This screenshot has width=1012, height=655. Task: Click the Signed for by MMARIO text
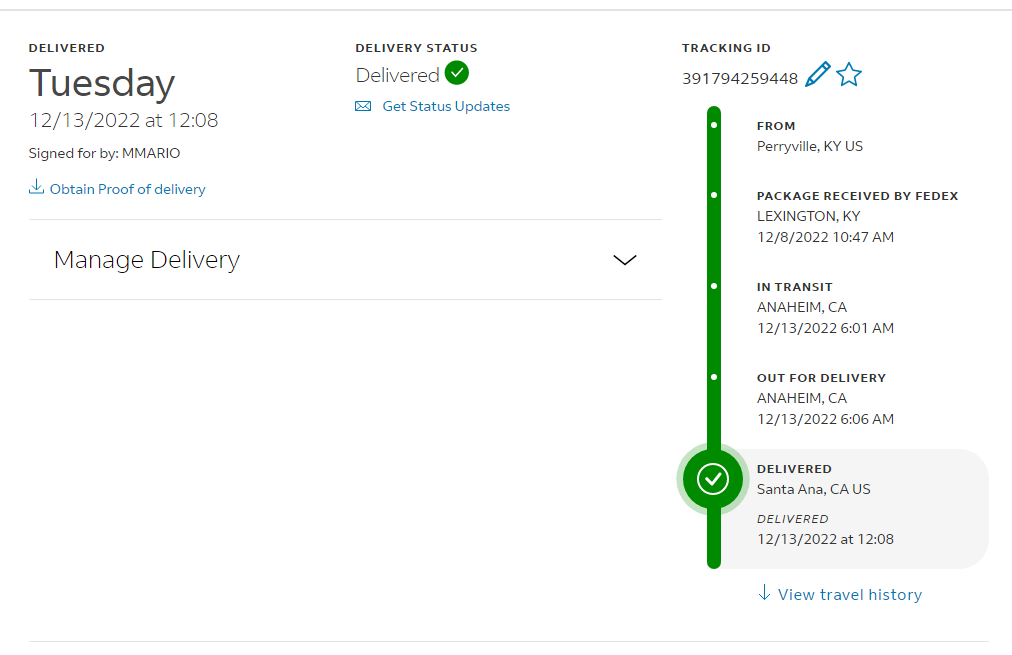(105, 153)
